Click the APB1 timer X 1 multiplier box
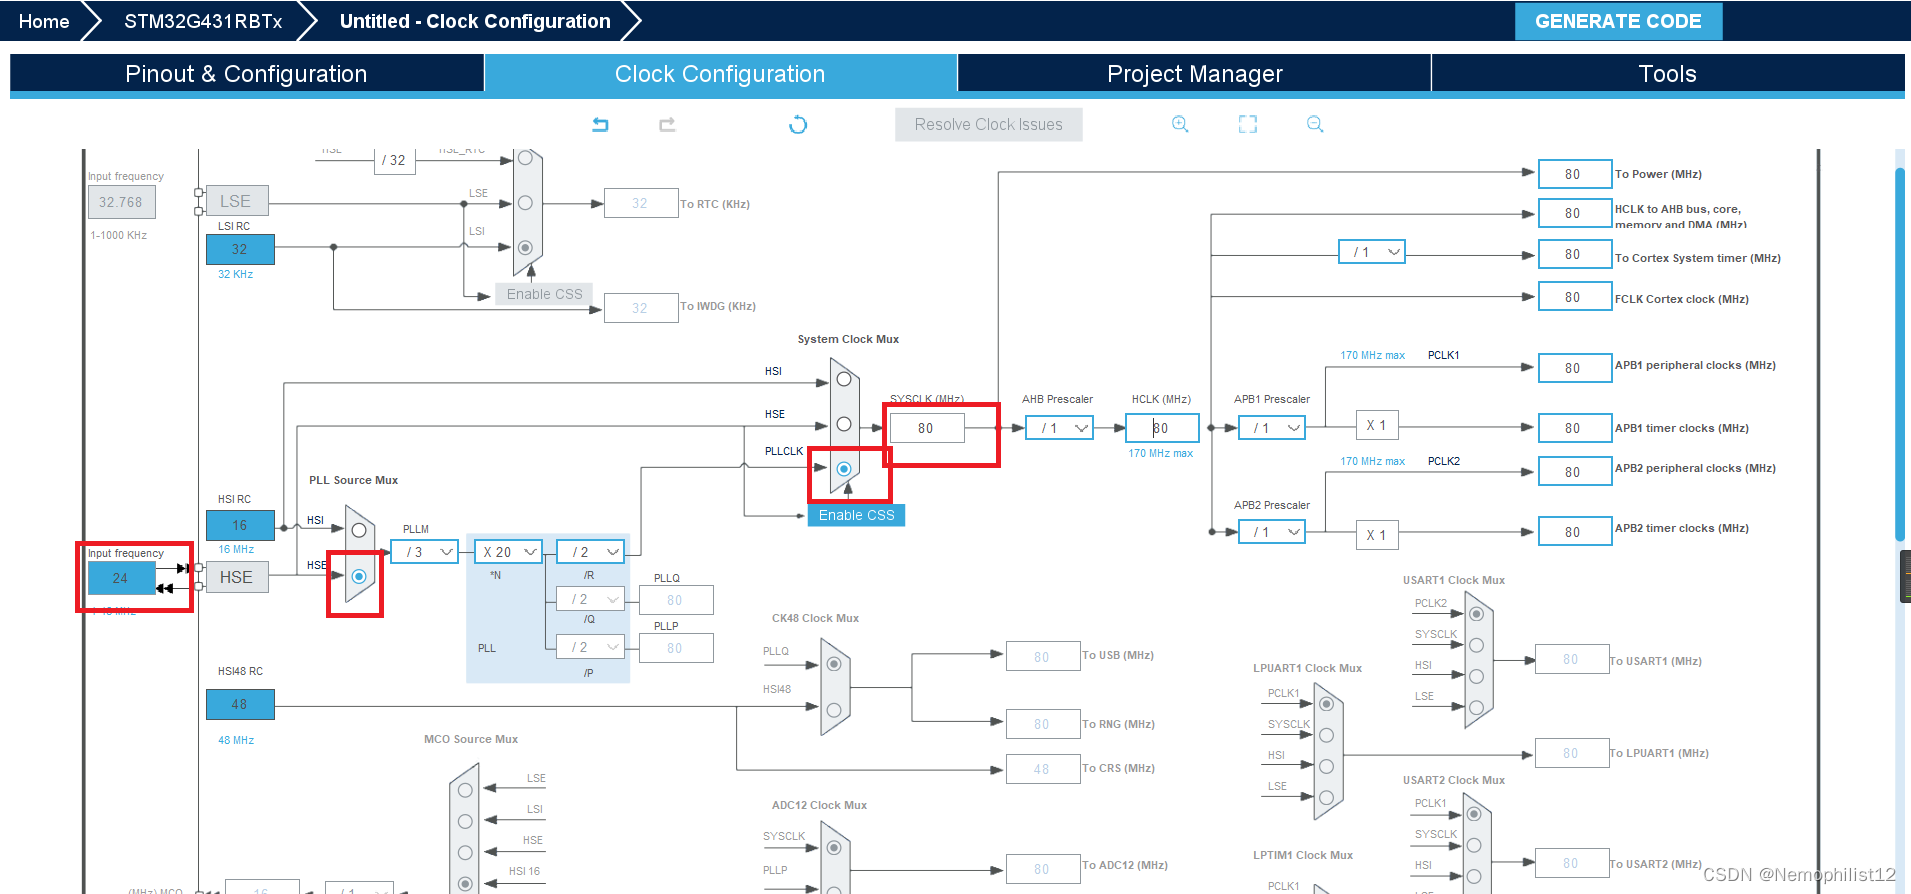The height and width of the screenshot is (894, 1911). pyautogui.click(x=1377, y=425)
